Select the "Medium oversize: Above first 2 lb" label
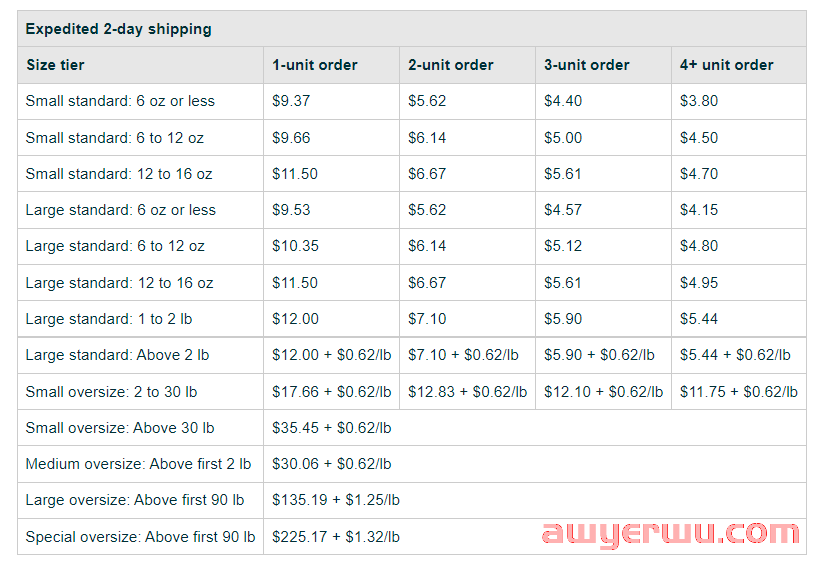 (138, 464)
